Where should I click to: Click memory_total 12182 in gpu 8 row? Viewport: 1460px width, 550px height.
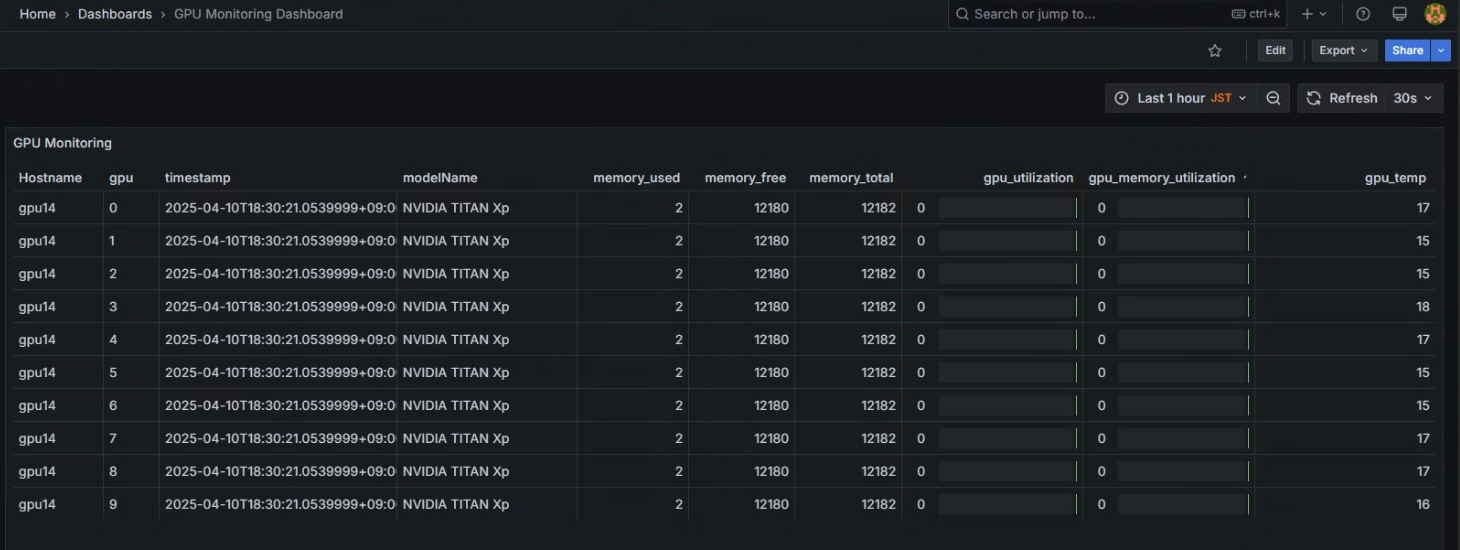878,472
